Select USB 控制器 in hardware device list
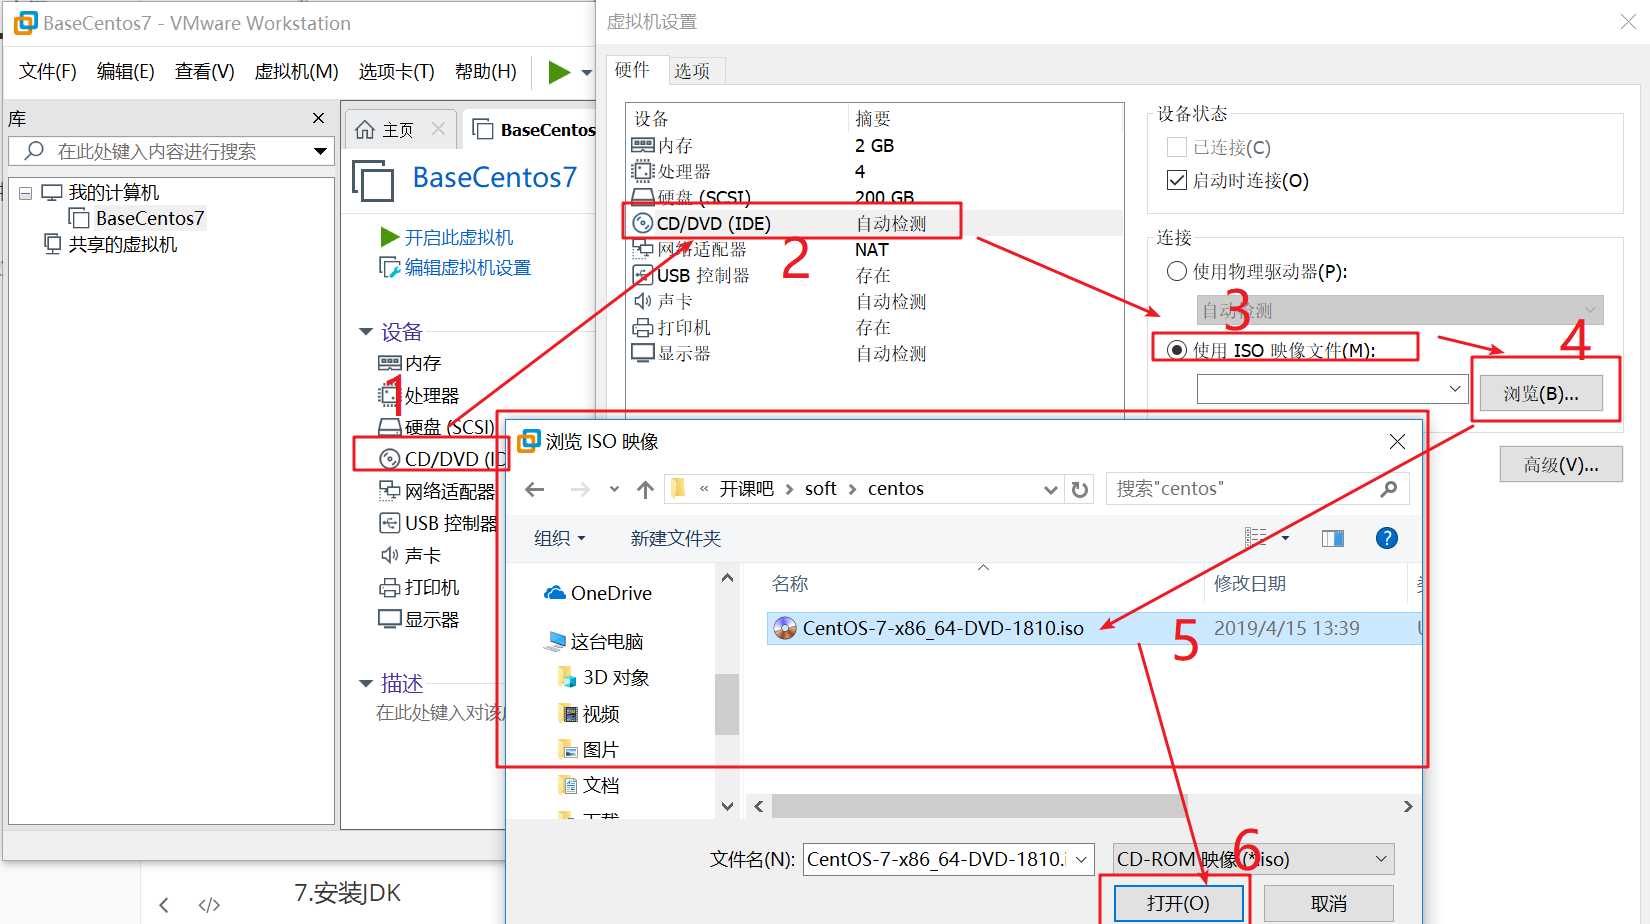Image resolution: width=1650 pixels, height=924 pixels. pyautogui.click(x=875, y=275)
